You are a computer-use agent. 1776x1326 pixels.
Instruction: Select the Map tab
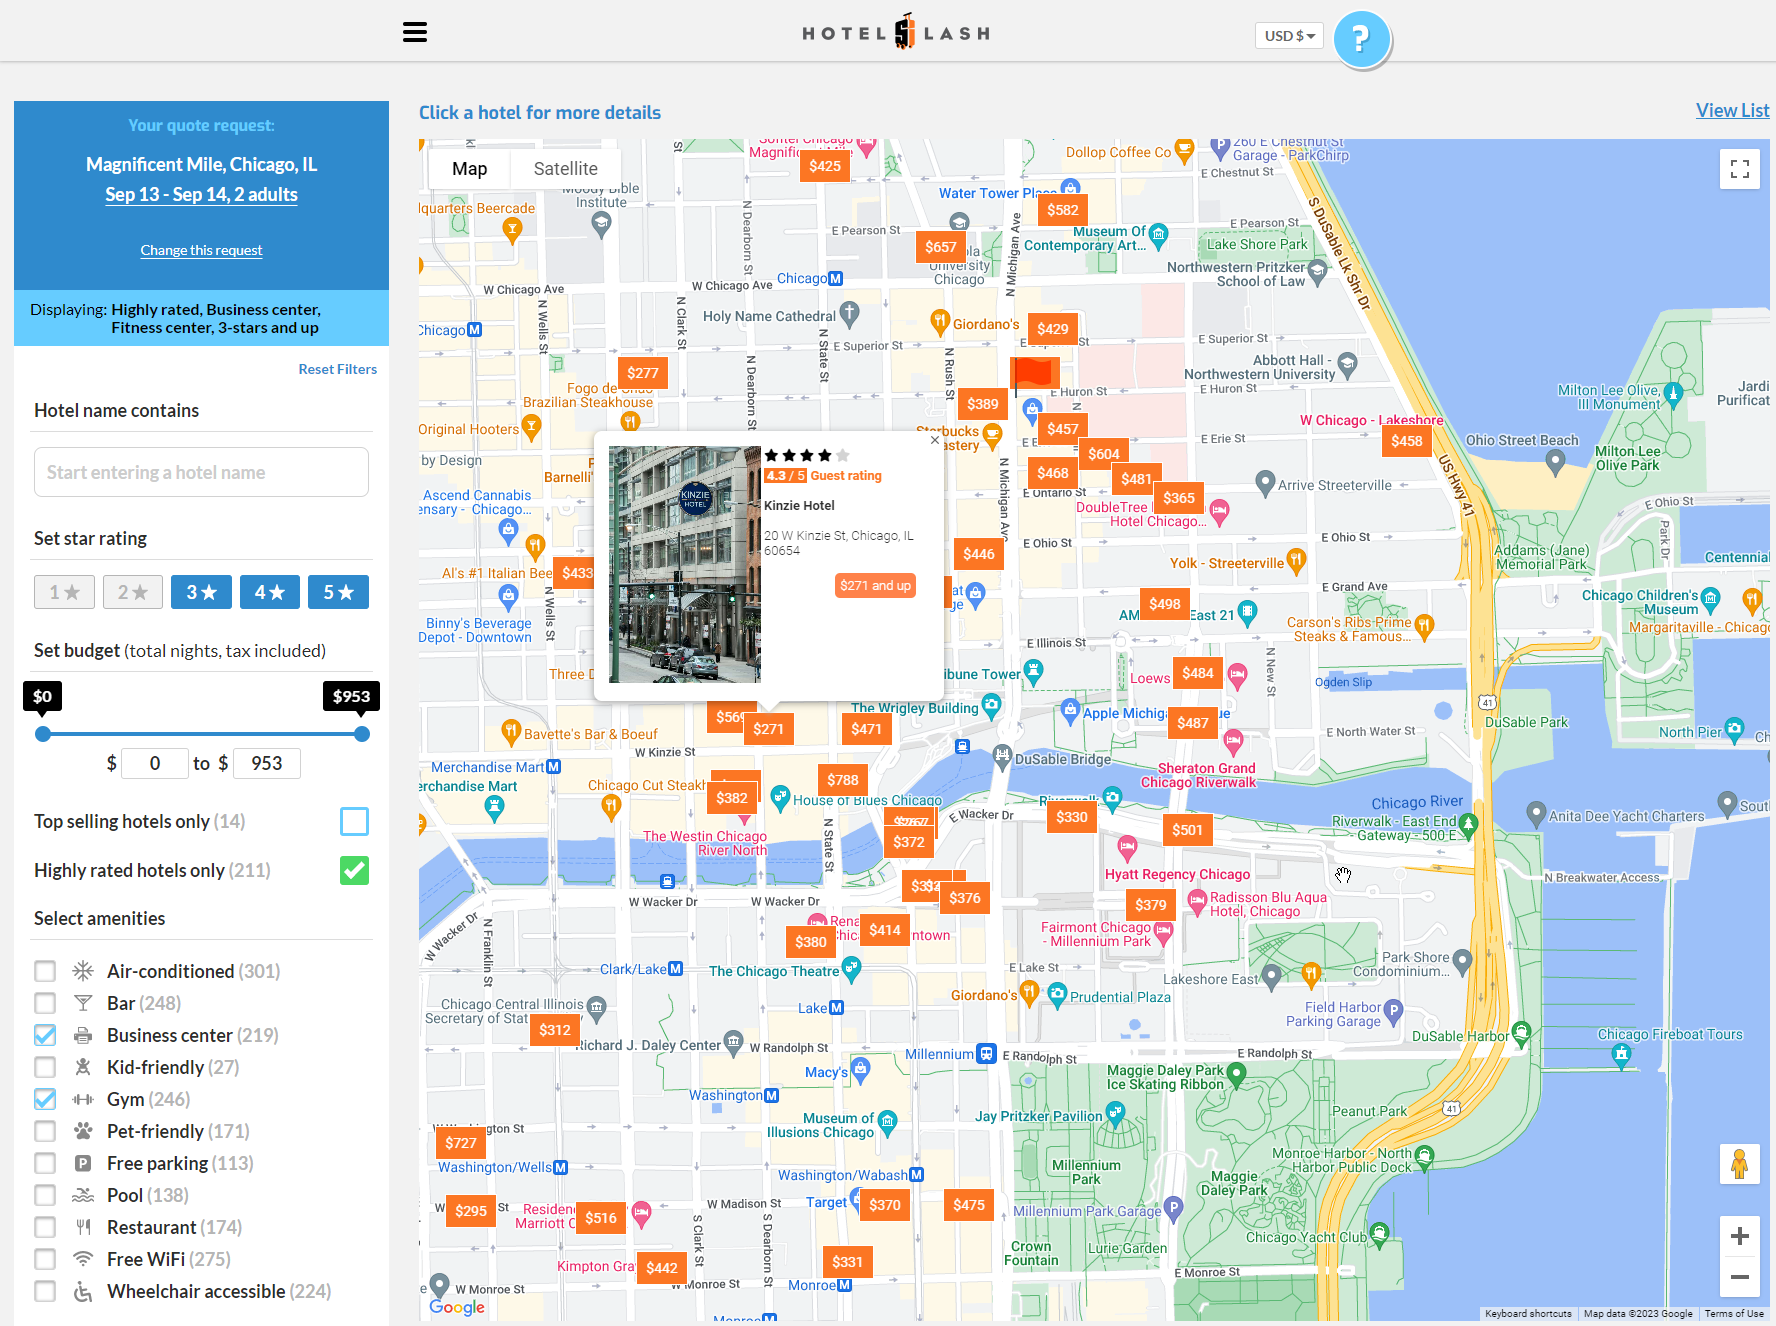pos(468,168)
